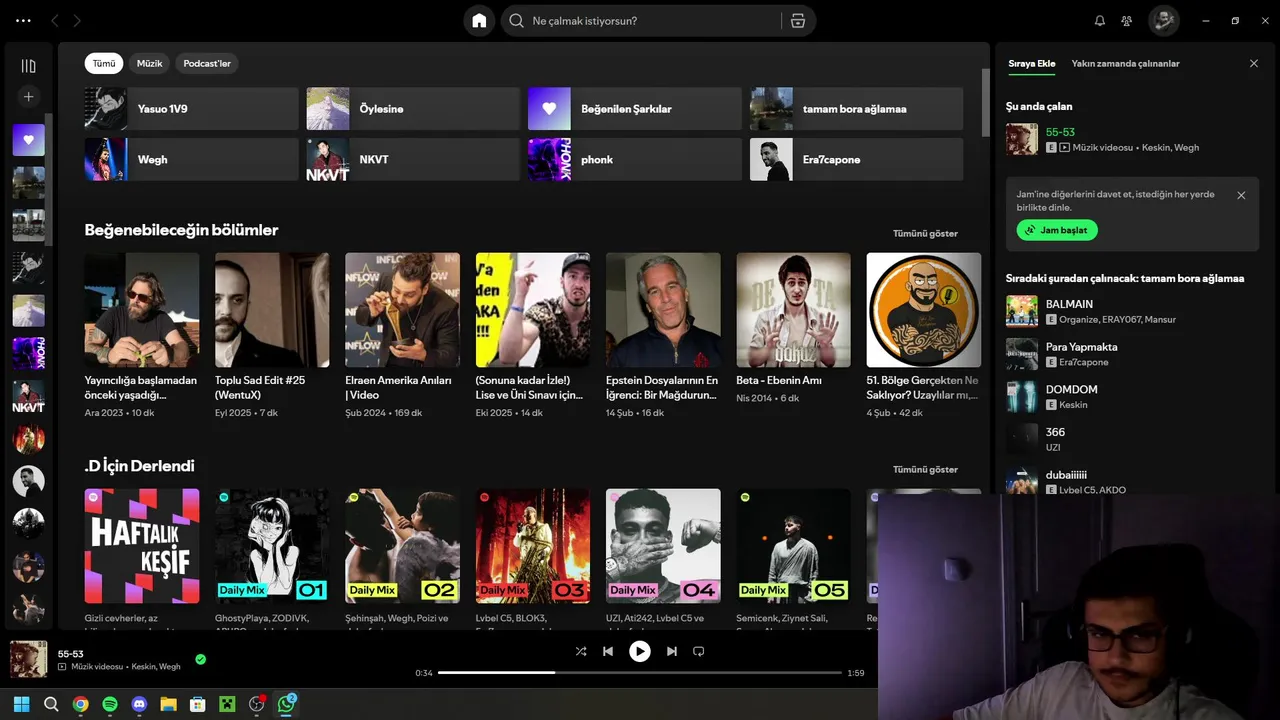Start a Jam with Jam başlat
Screen dimensions: 1280x720
pyautogui.click(x=1057, y=230)
